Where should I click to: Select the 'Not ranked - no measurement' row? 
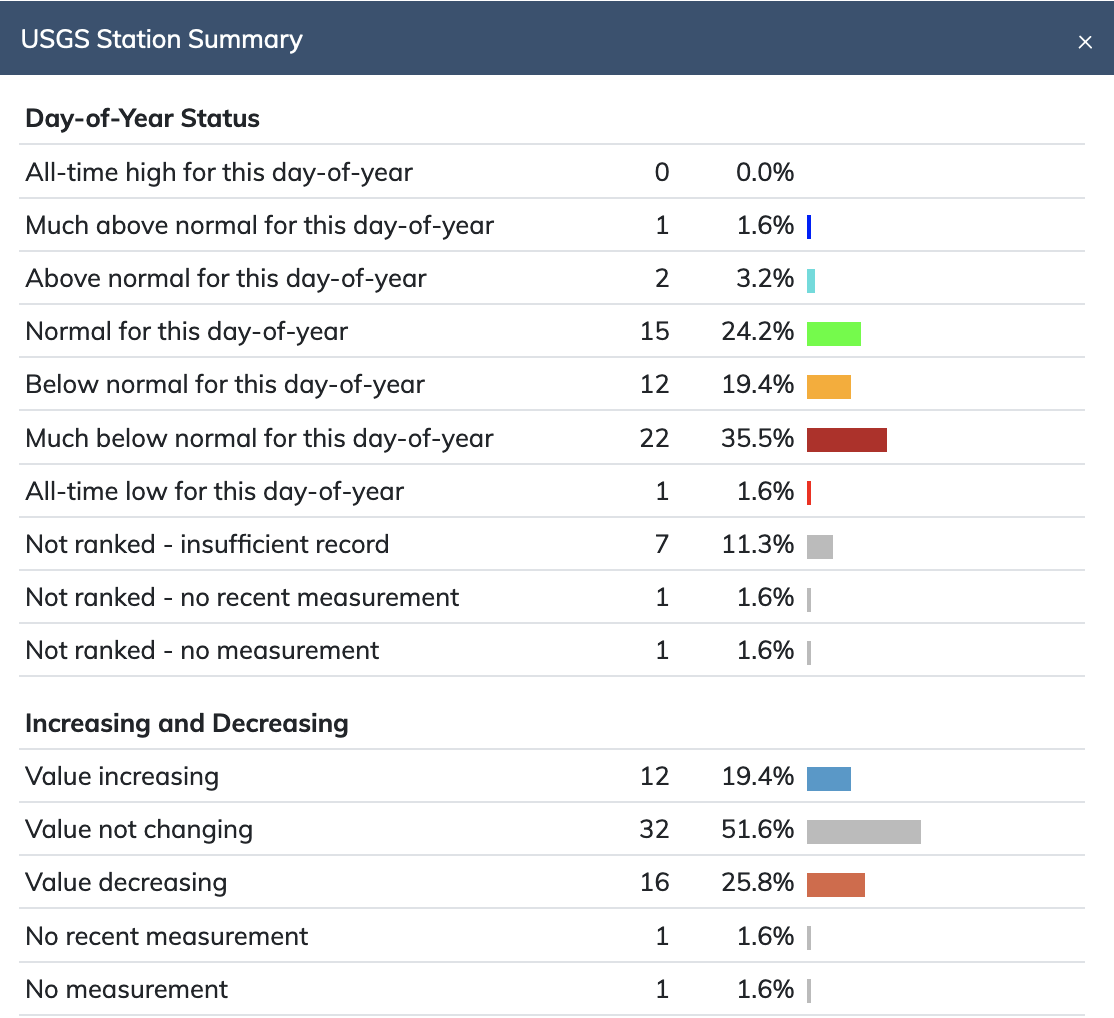pyautogui.click(x=202, y=651)
